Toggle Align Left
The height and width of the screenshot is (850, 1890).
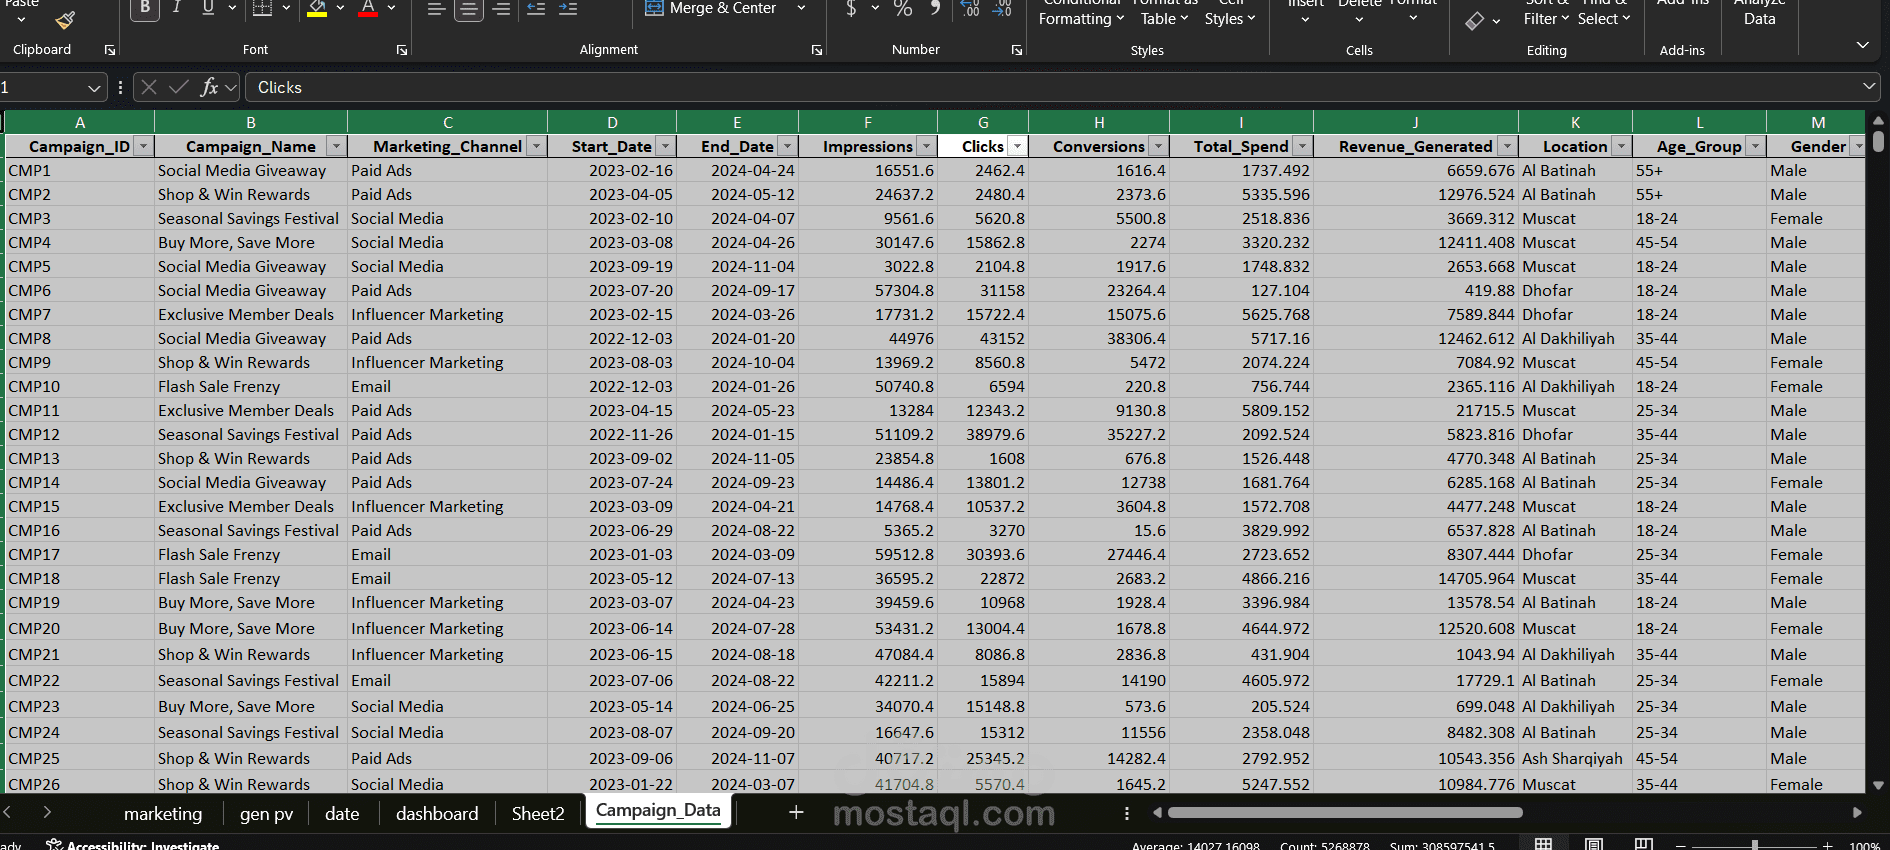coord(436,9)
